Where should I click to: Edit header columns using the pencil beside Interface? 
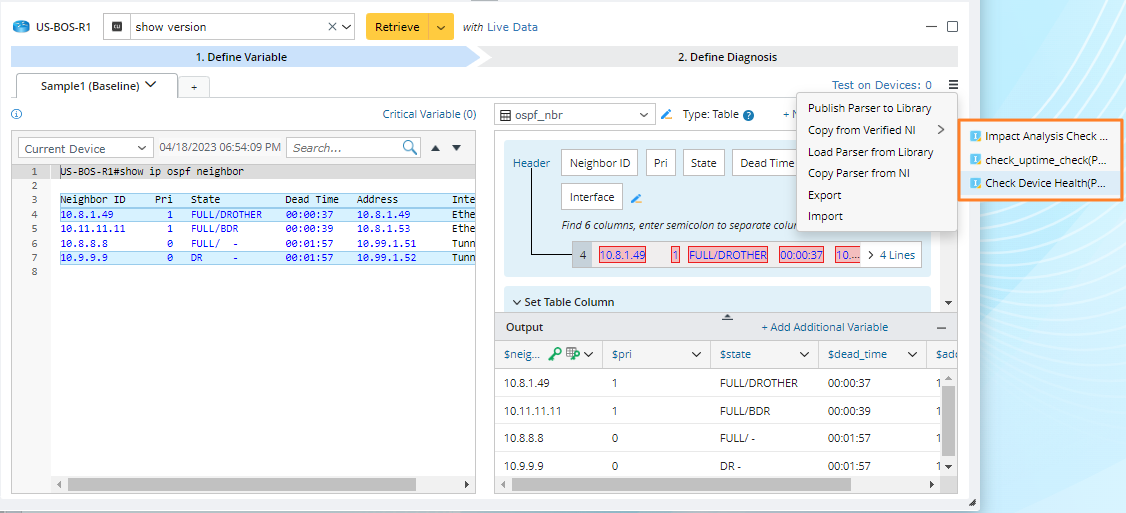636,198
